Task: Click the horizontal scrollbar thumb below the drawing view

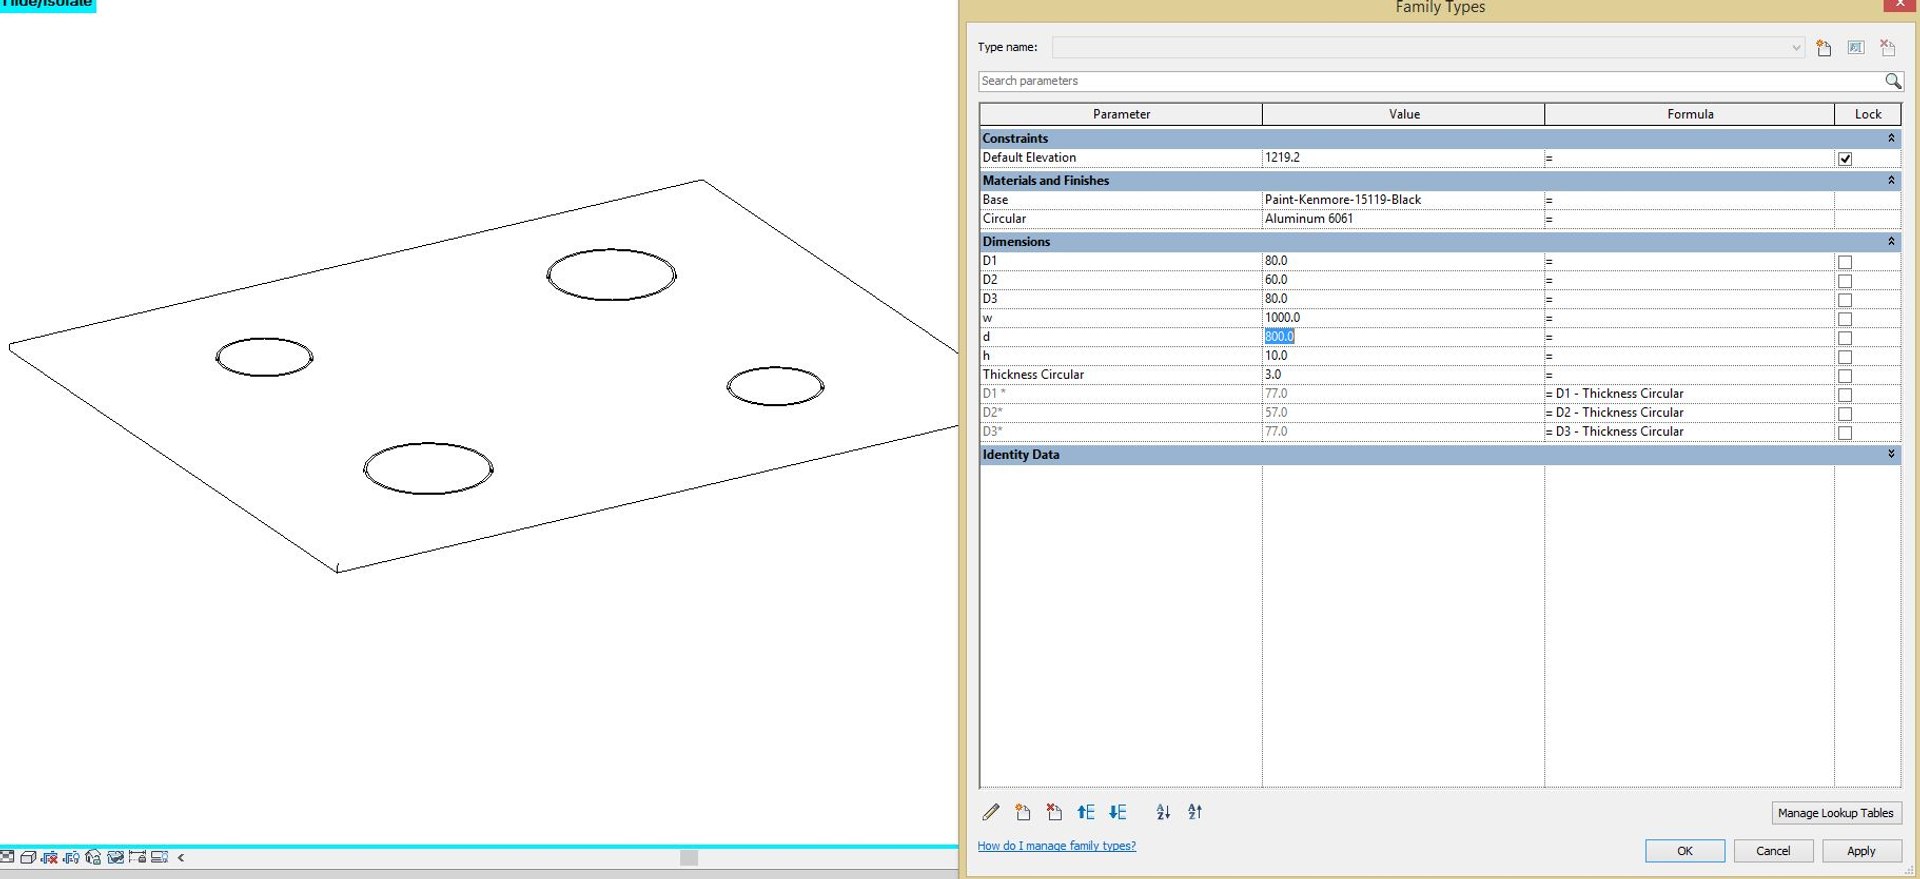Action: [x=689, y=857]
